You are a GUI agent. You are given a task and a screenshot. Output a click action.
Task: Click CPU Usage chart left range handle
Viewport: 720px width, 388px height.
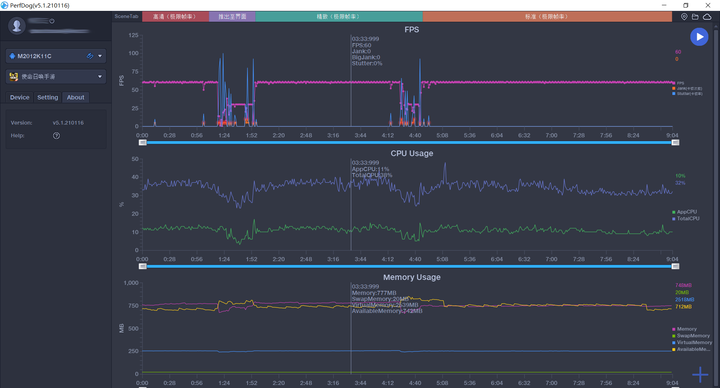click(143, 266)
